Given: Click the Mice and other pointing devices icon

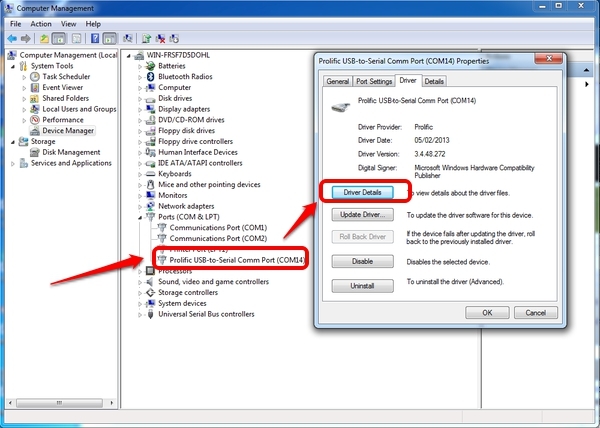Looking at the screenshot, I should click(x=150, y=184).
